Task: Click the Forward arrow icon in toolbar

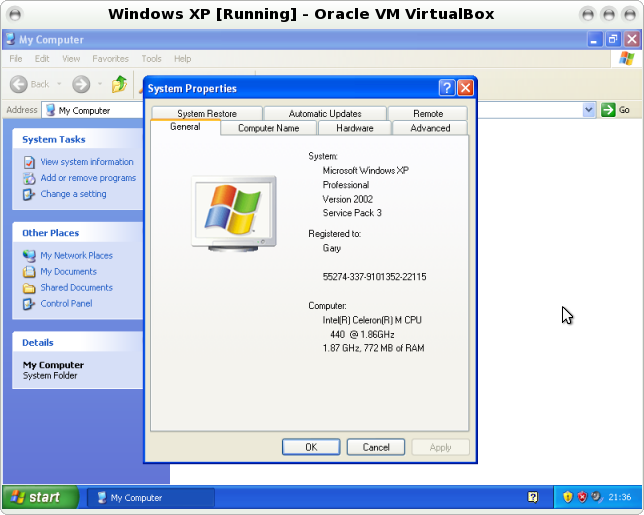Action: tap(81, 84)
